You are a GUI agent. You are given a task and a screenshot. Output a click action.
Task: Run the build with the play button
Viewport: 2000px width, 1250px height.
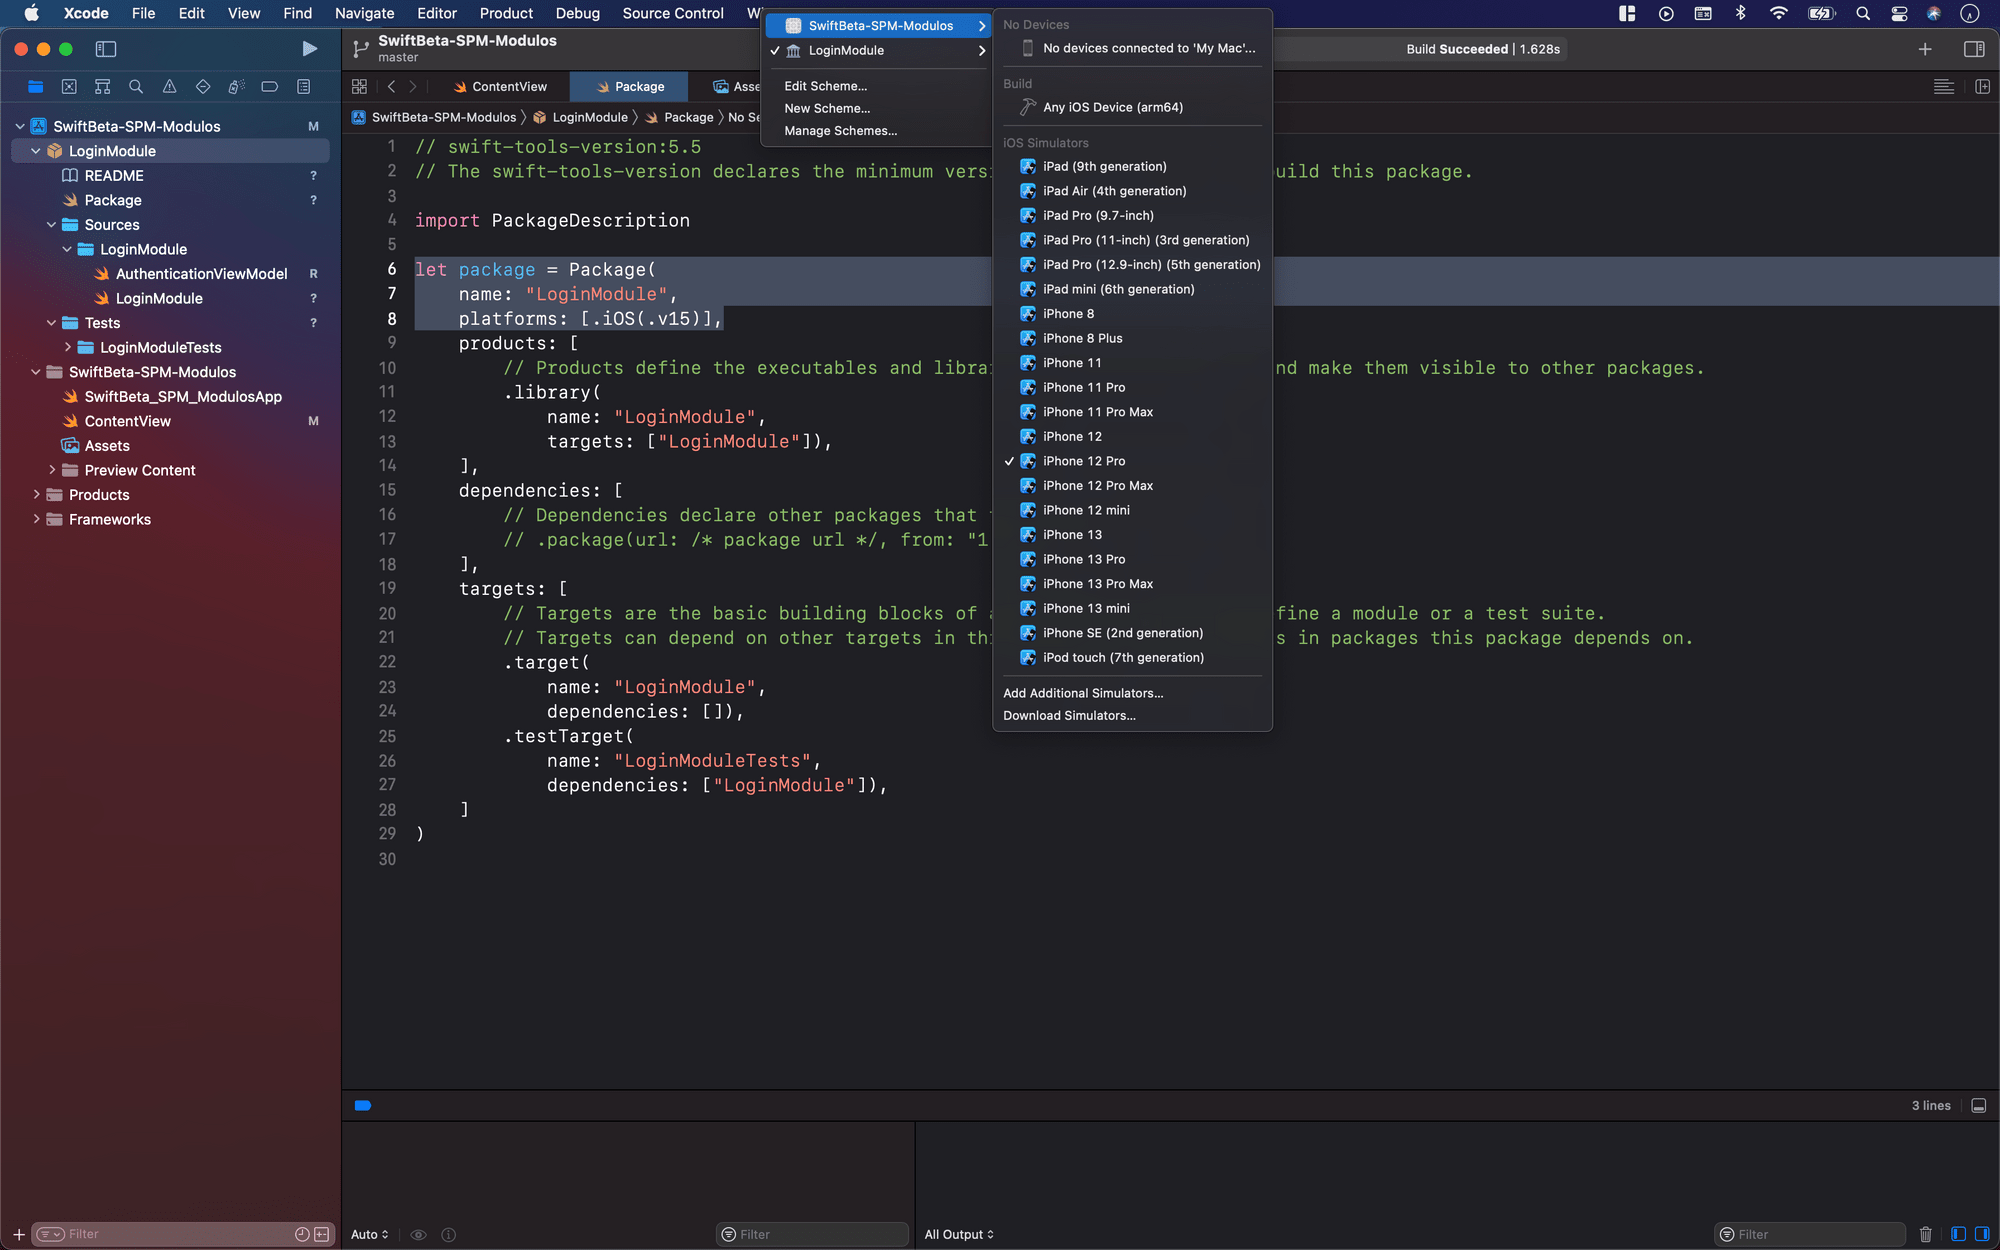(x=309, y=49)
